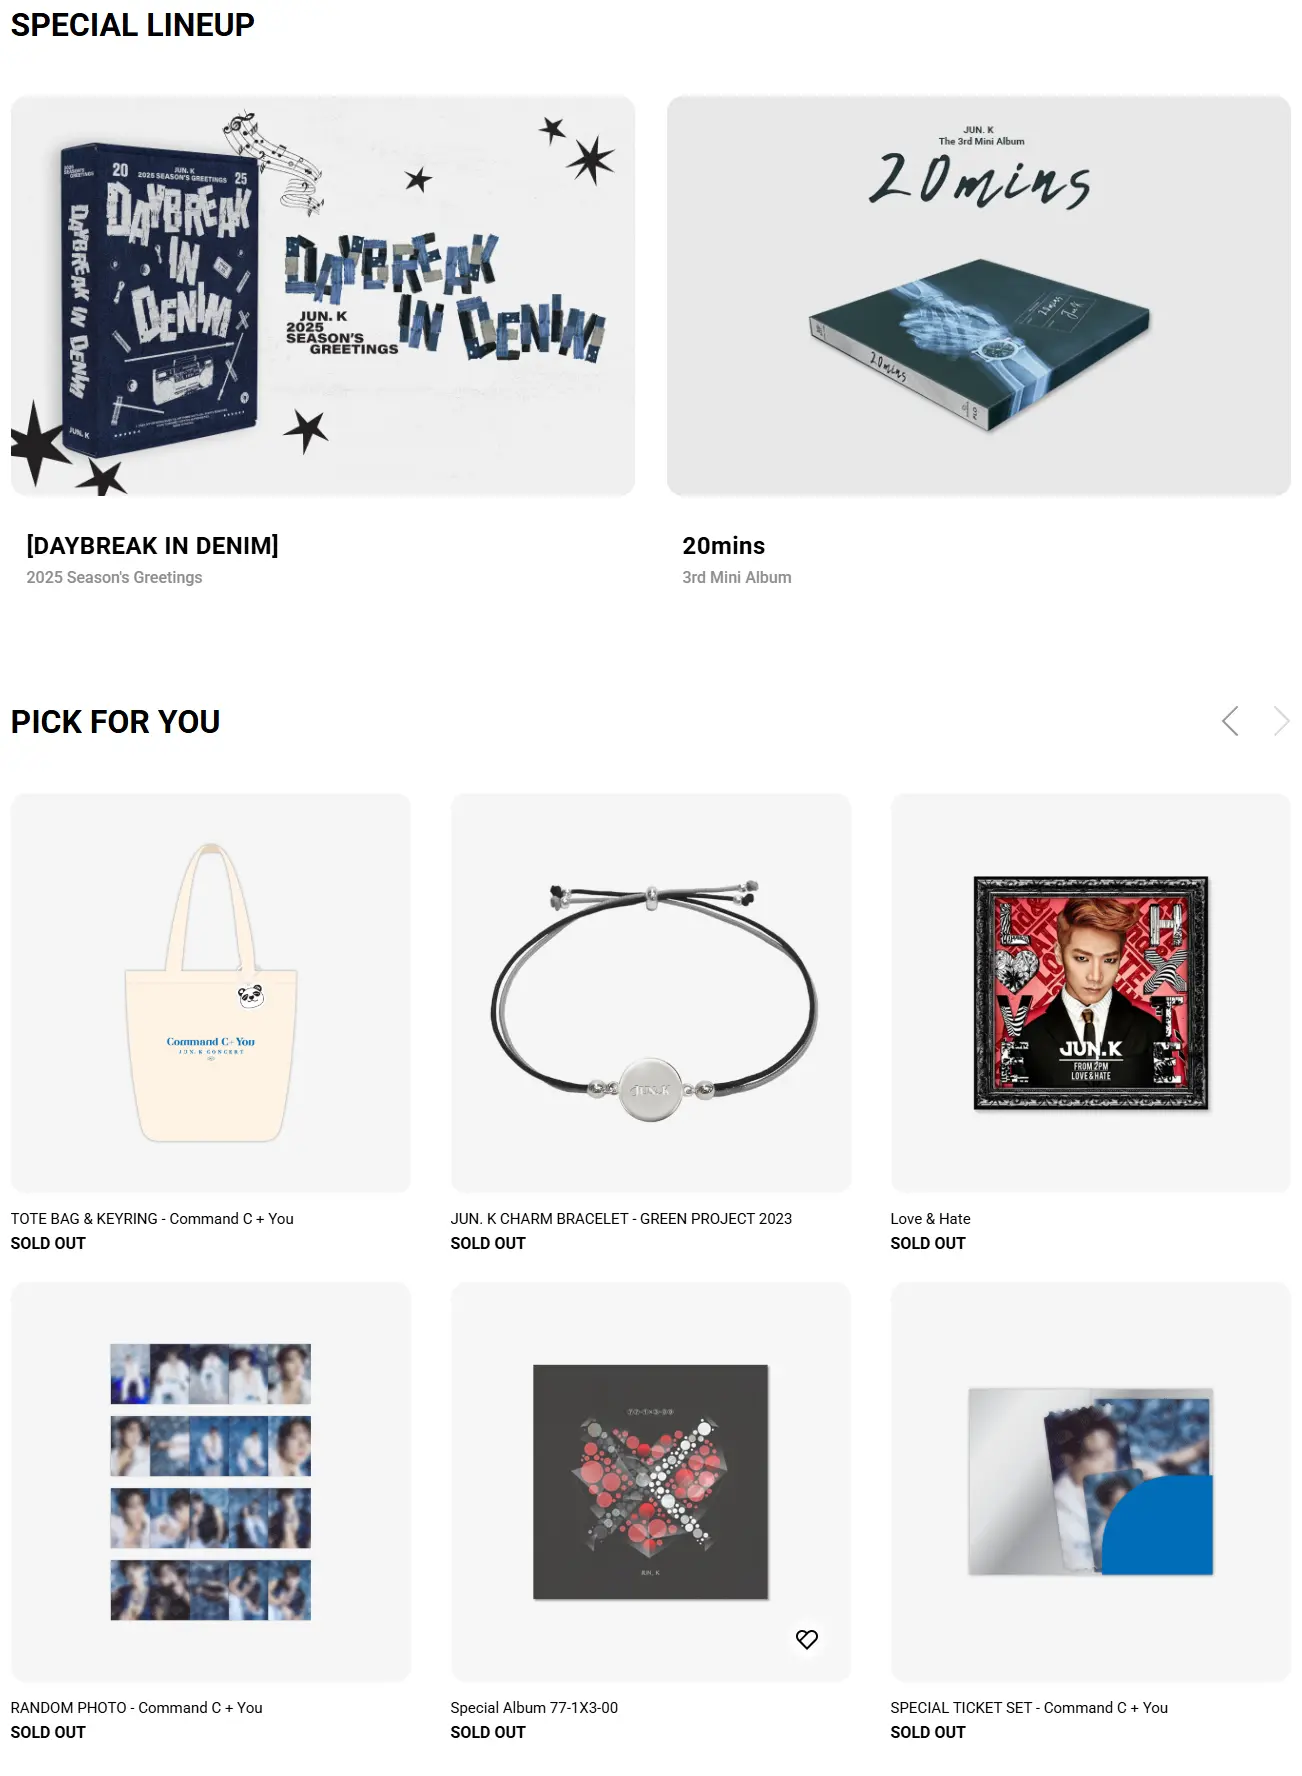
Task: View the Special Ticket Set image
Action: coord(1091,1482)
